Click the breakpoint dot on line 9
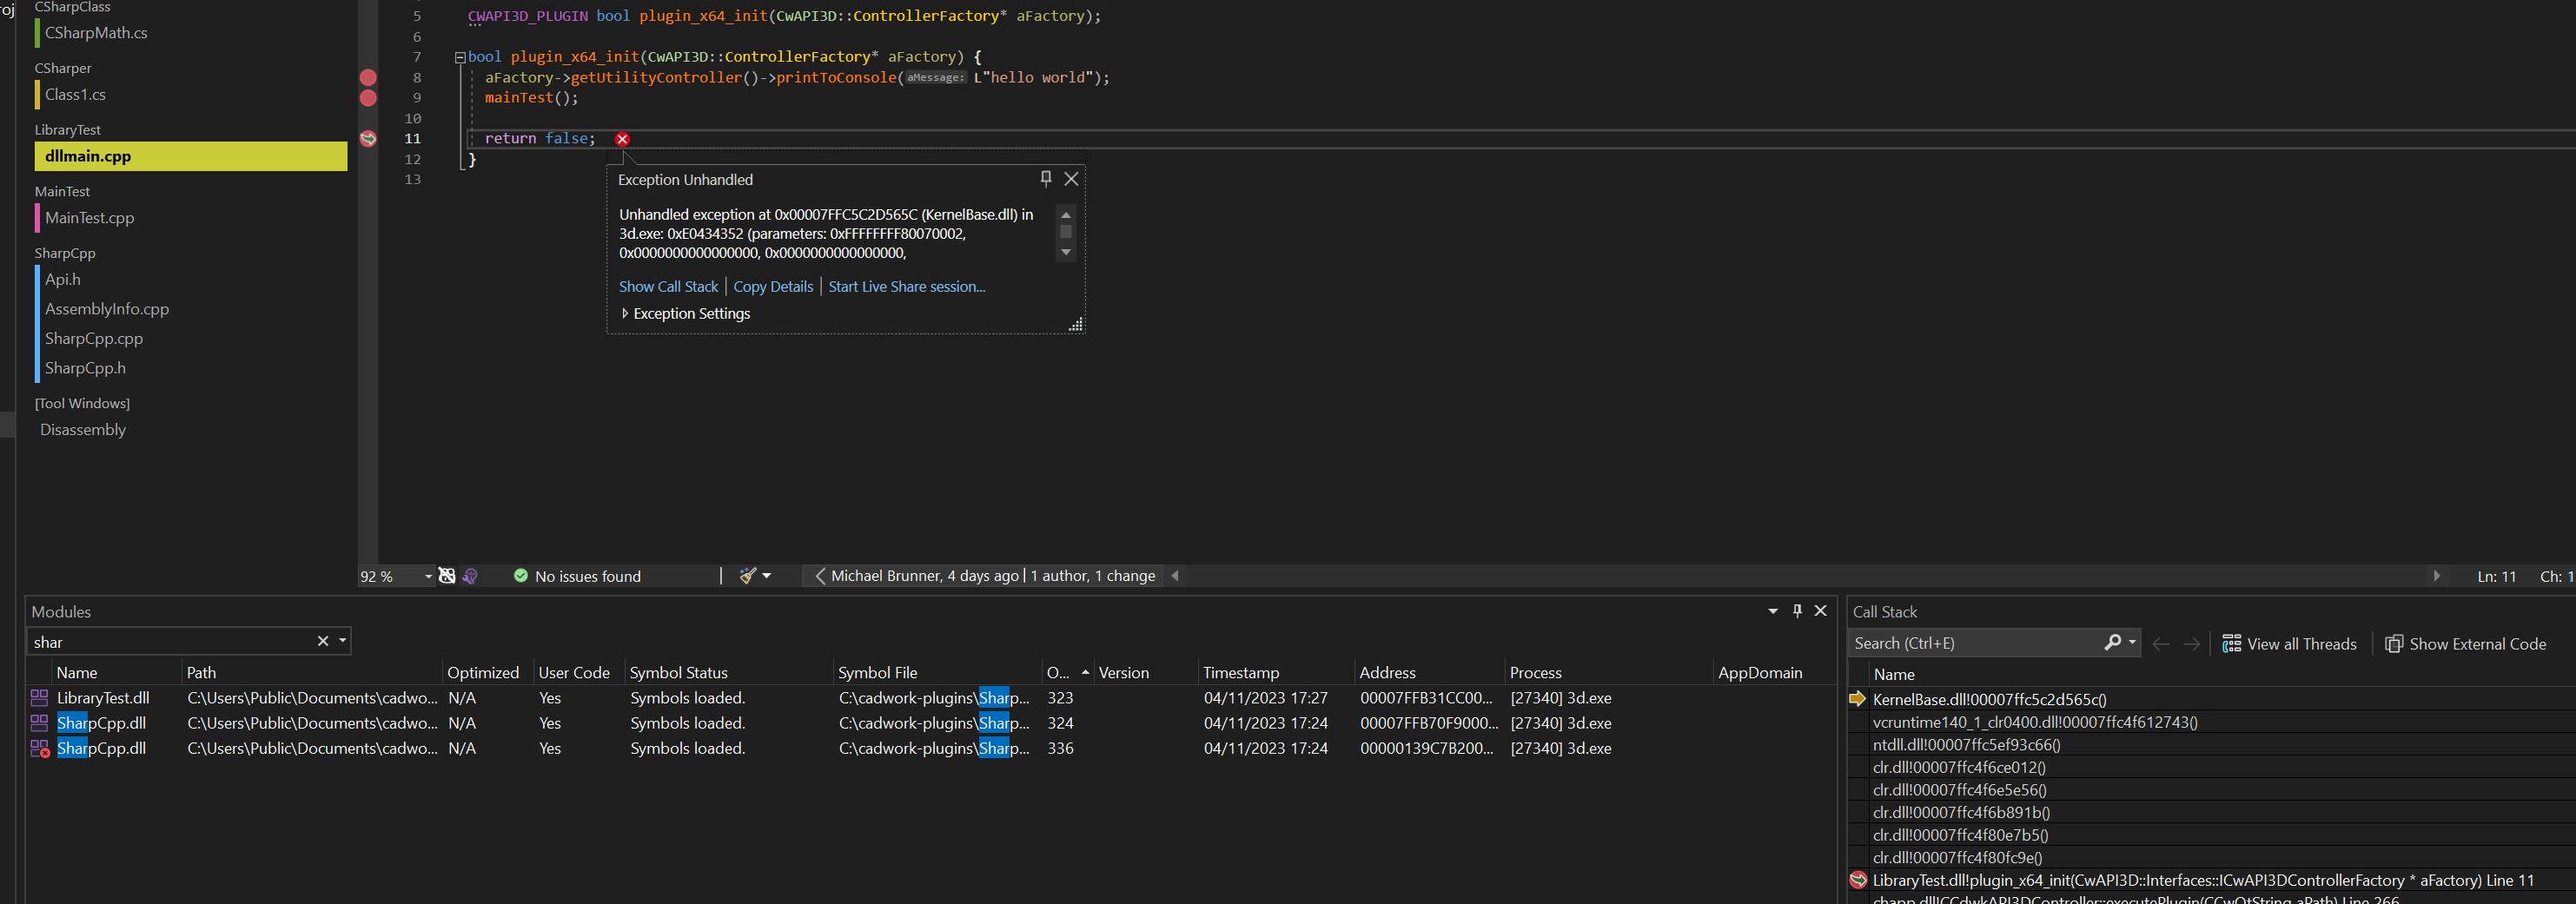2576x904 pixels. [x=368, y=98]
